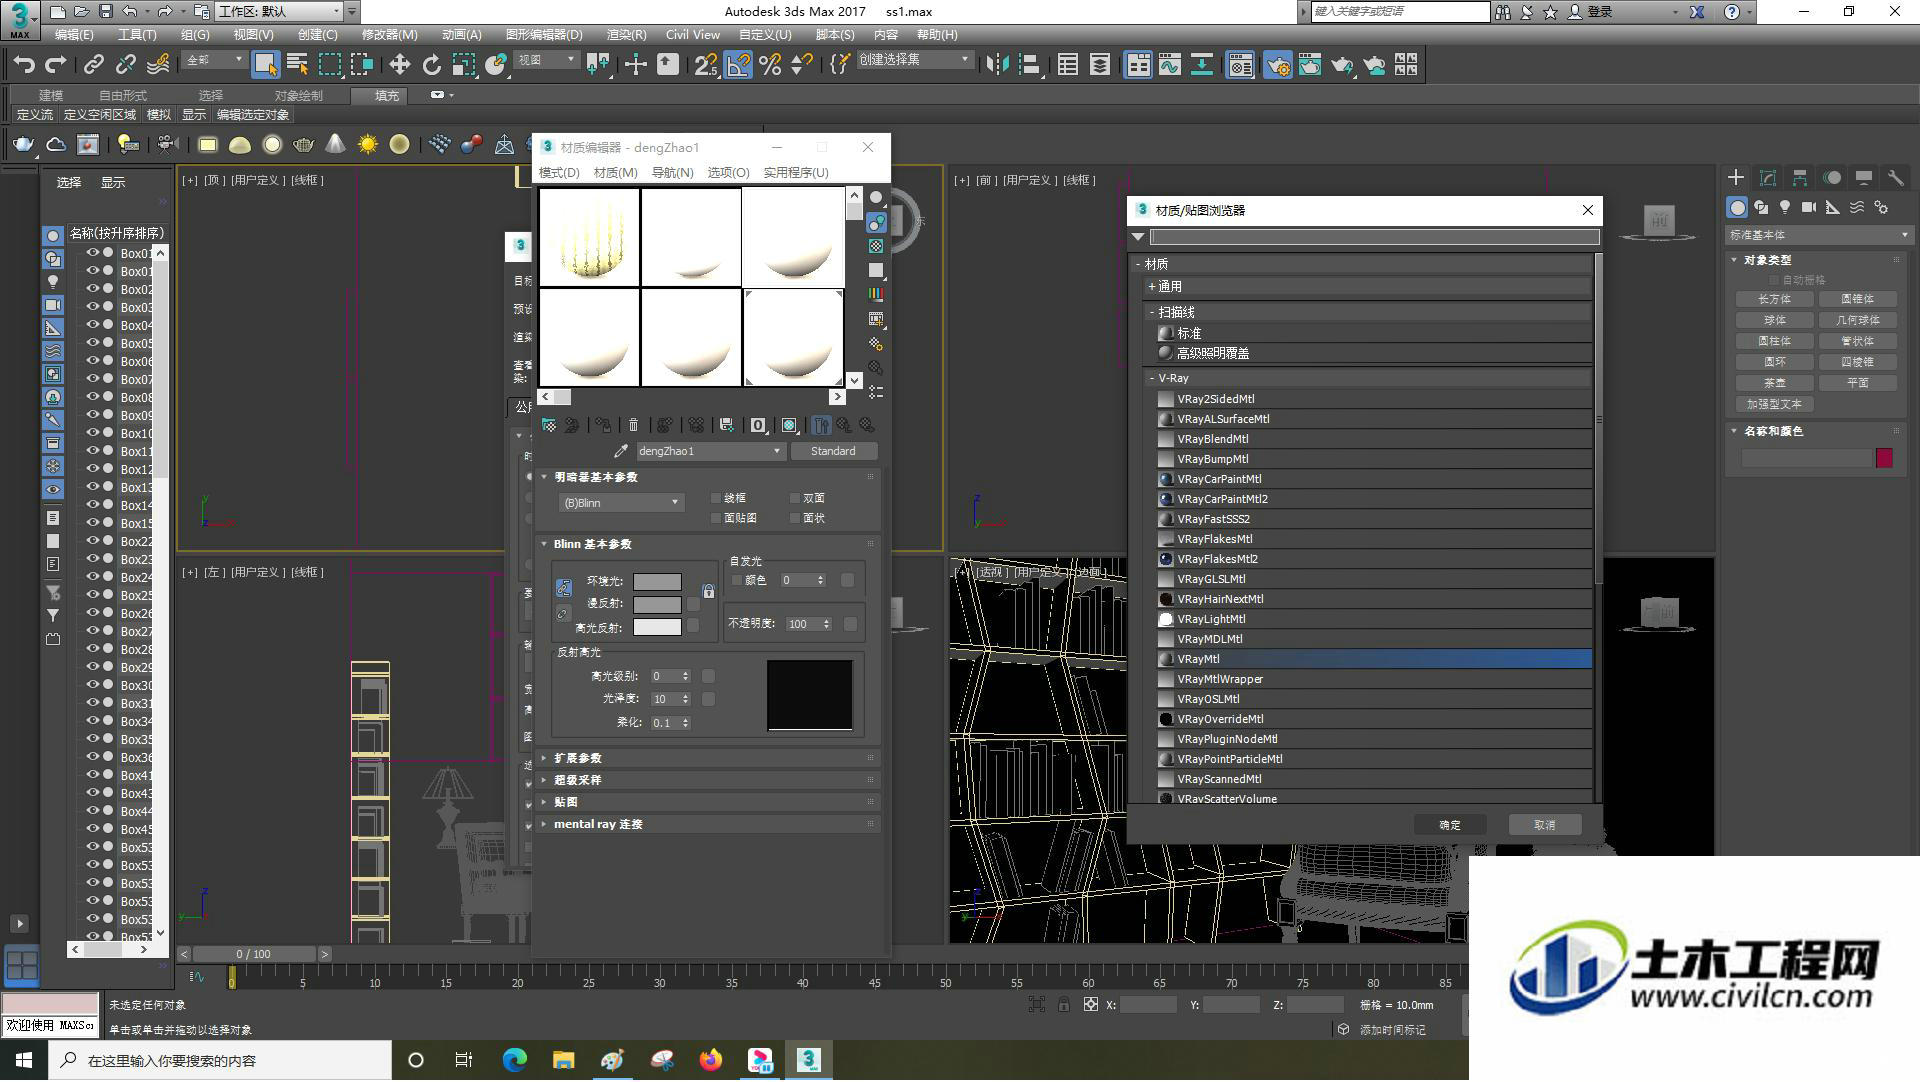Click 球体 sphere button
The height and width of the screenshot is (1082, 1920).
1774,320
